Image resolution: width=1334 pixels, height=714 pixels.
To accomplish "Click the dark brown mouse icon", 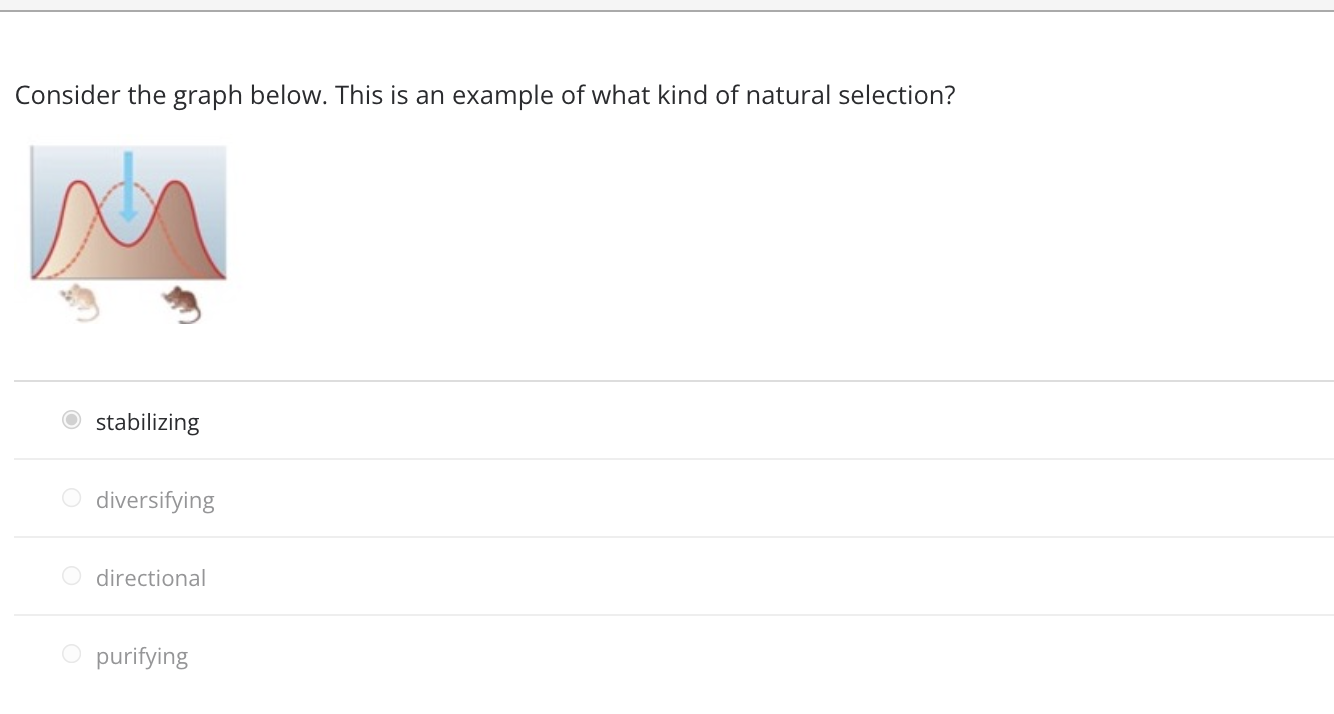I will point(182,304).
